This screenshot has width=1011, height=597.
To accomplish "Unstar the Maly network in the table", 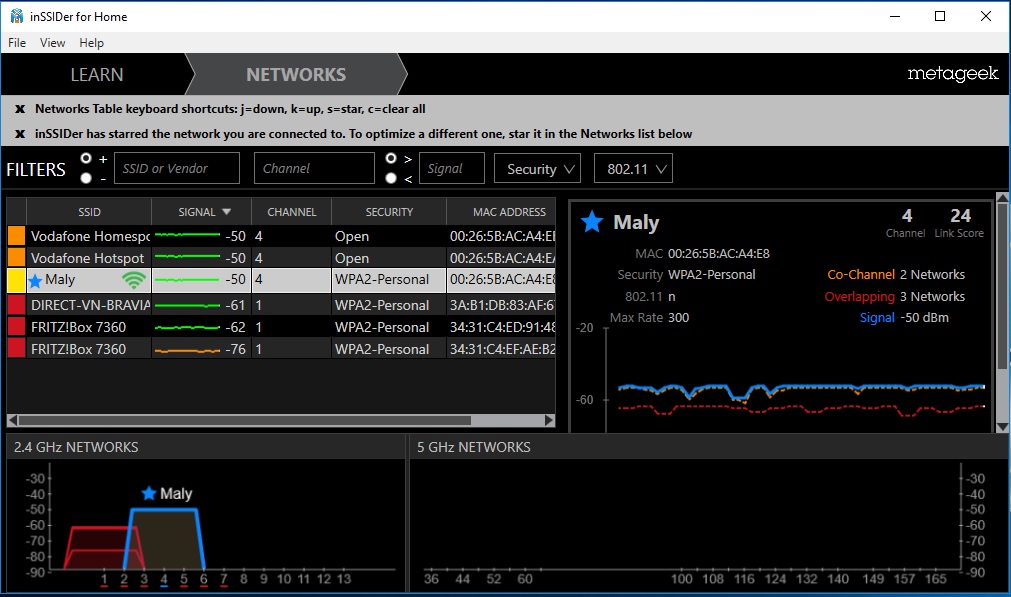I will point(35,280).
